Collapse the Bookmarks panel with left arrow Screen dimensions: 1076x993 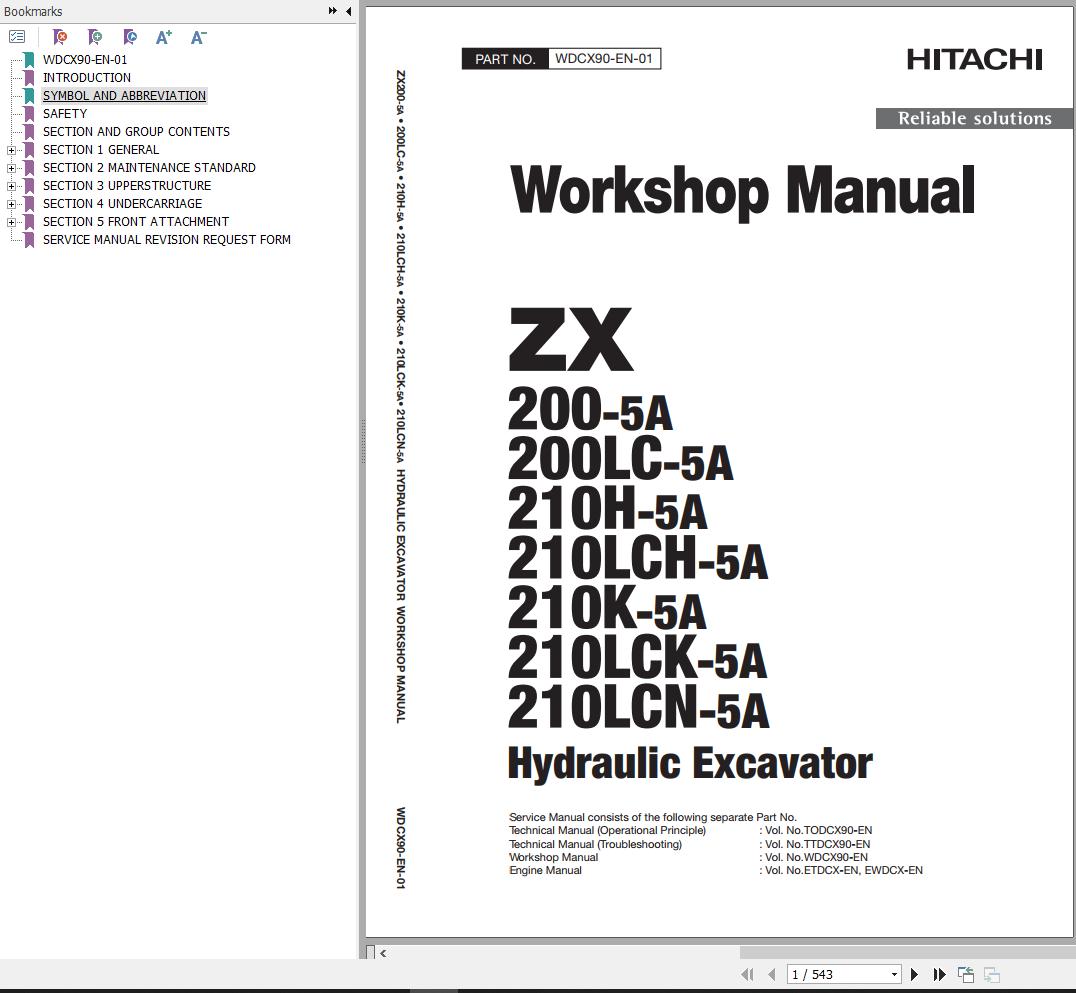coord(349,11)
